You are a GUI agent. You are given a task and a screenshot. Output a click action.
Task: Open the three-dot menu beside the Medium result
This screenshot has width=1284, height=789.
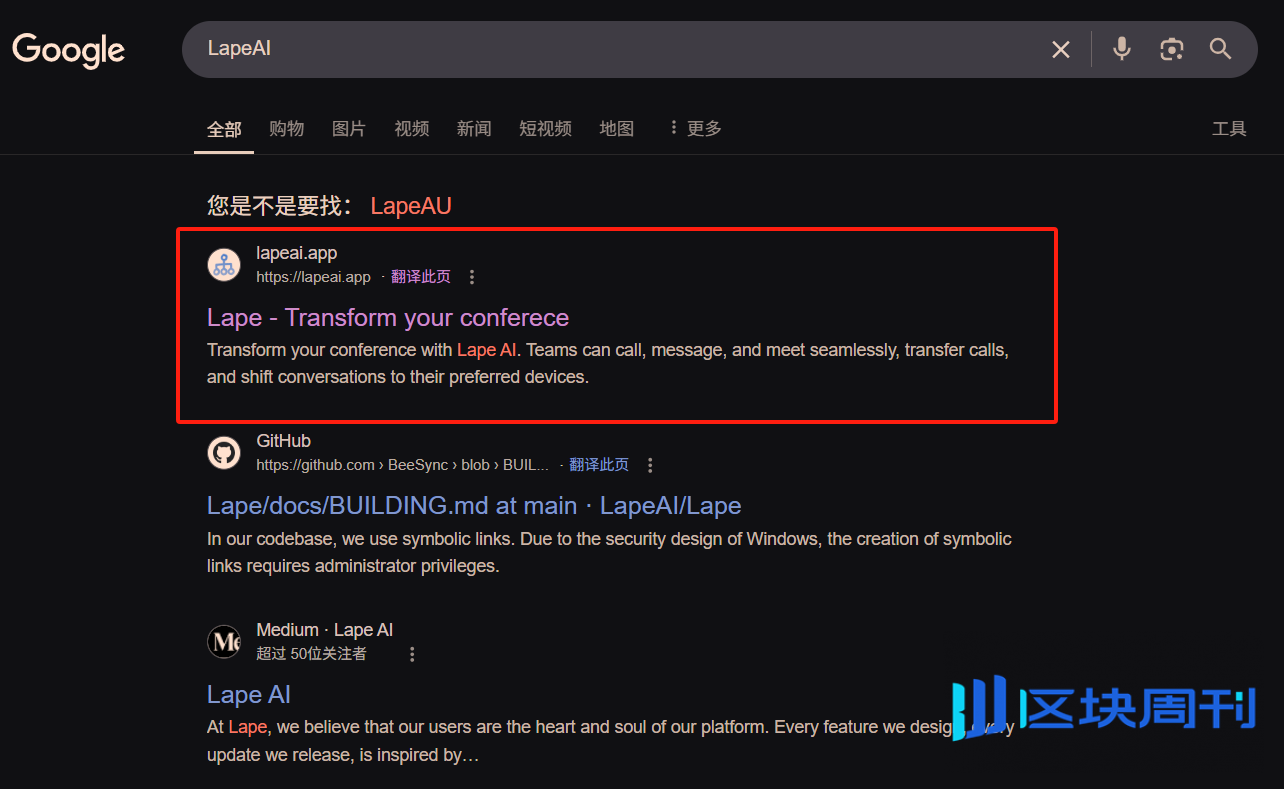[x=412, y=654]
